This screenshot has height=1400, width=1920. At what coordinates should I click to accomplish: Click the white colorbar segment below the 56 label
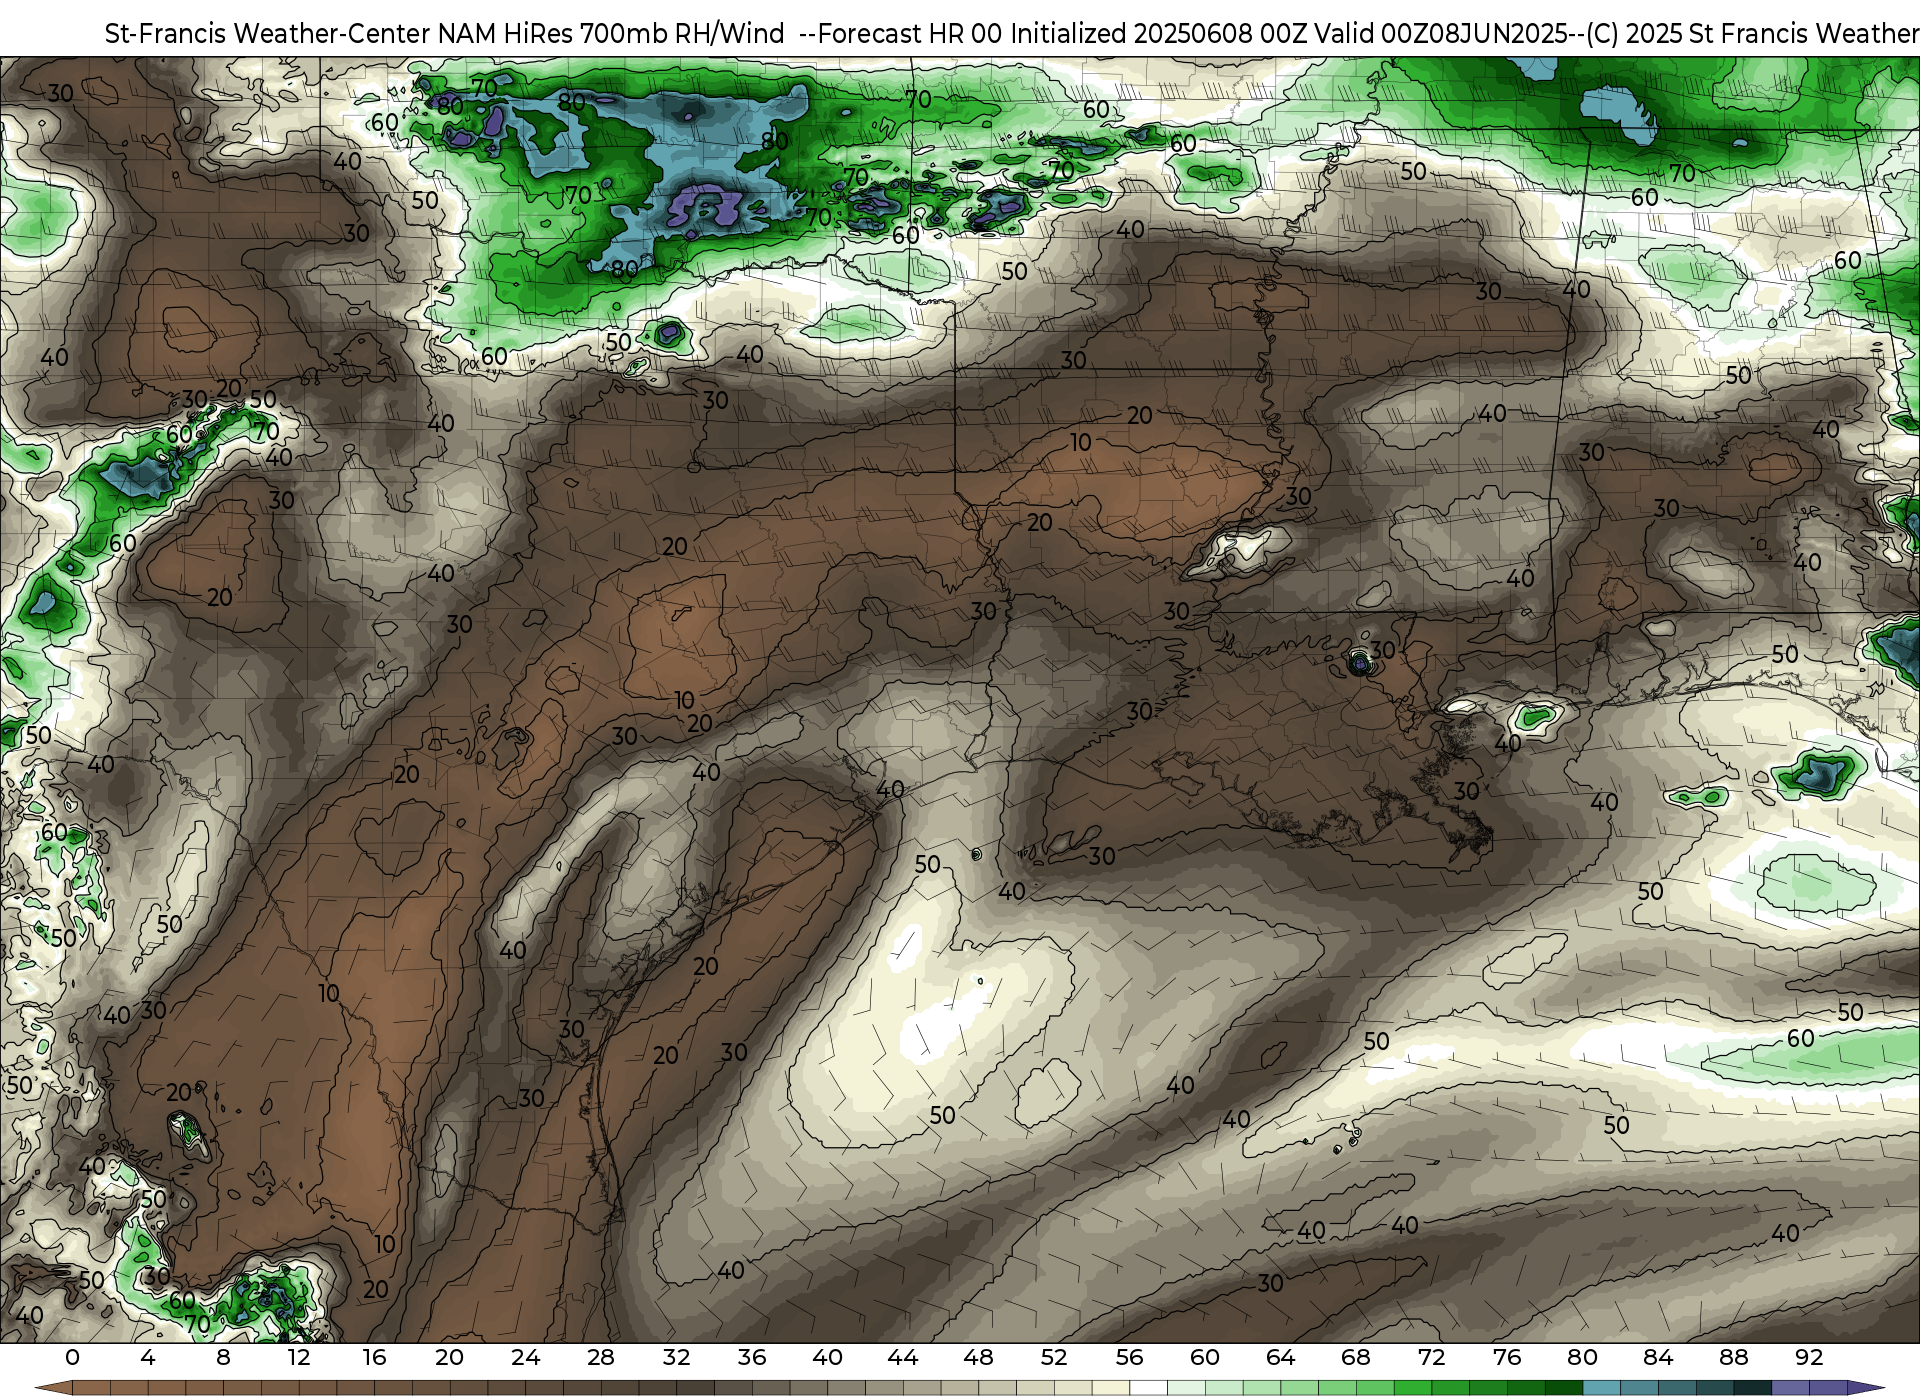[x=1148, y=1388]
